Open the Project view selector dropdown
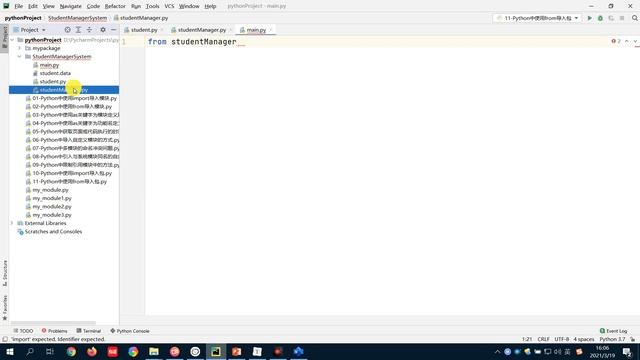The image size is (640, 360). pos(29,30)
